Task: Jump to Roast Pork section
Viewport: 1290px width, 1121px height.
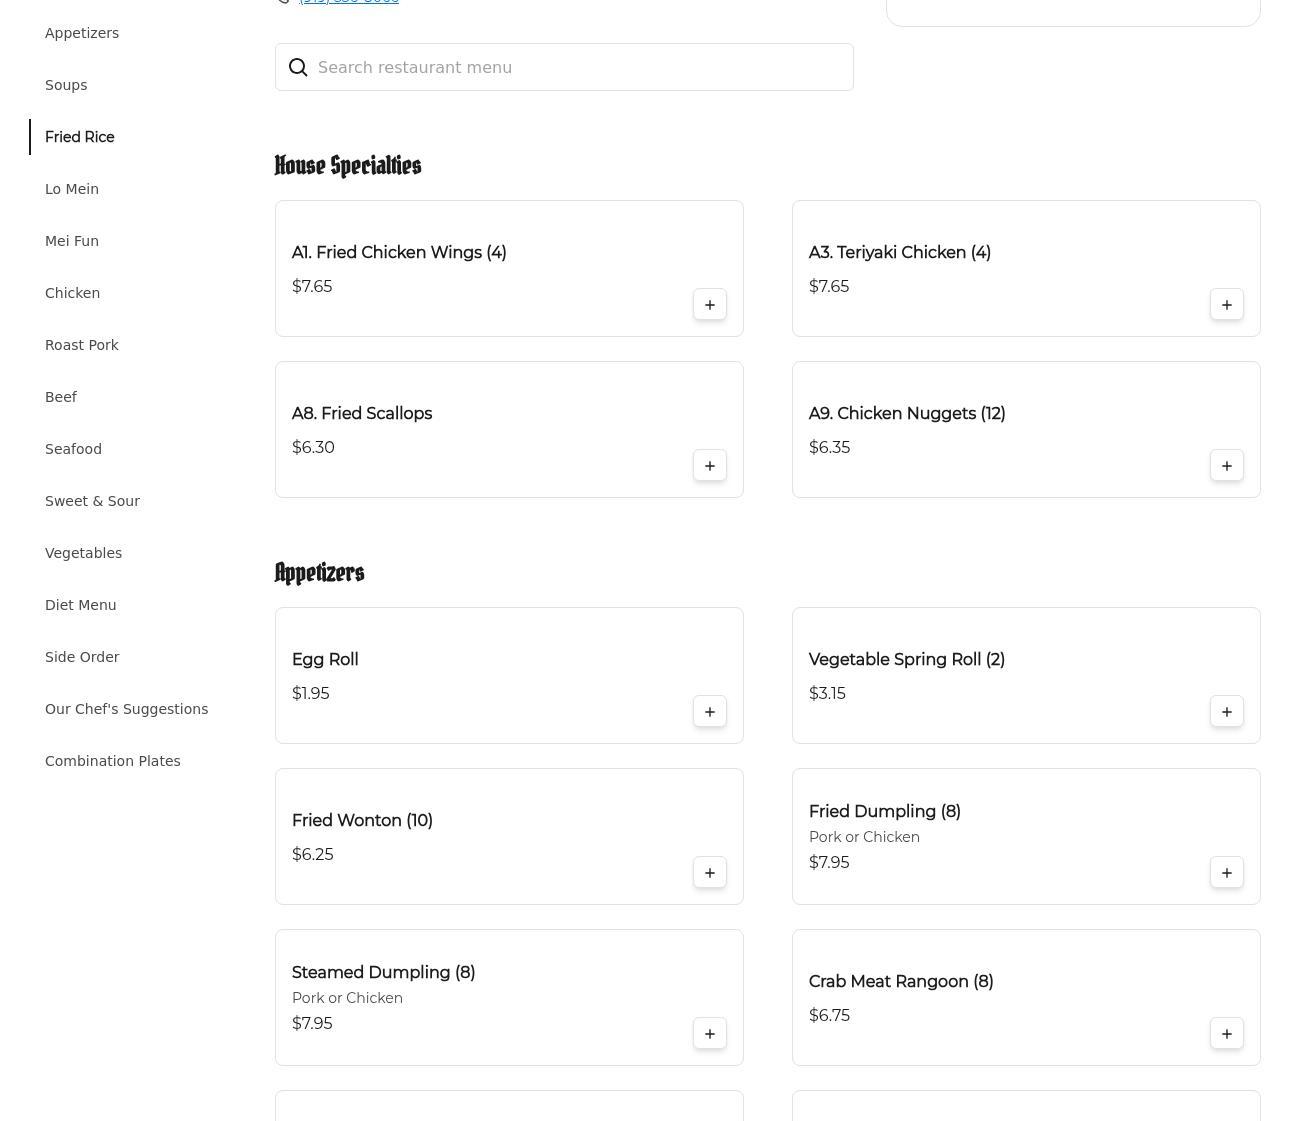Action: pyautogui.click(x=82, y=345)
